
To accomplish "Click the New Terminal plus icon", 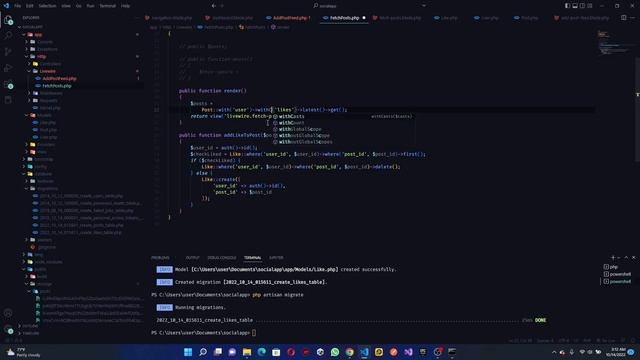I will coord(613,258).
